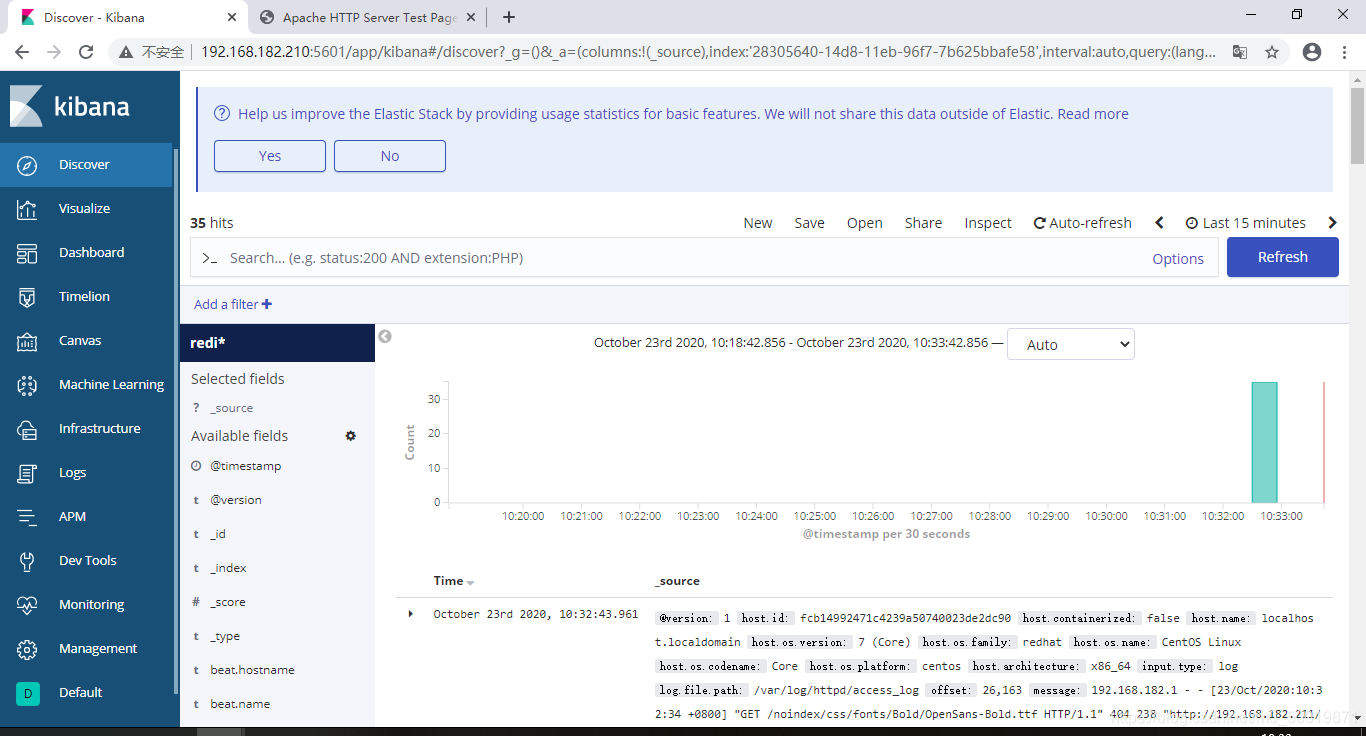Sort by Time column arrow
1366x736 pixels.
tap(471, 582)
